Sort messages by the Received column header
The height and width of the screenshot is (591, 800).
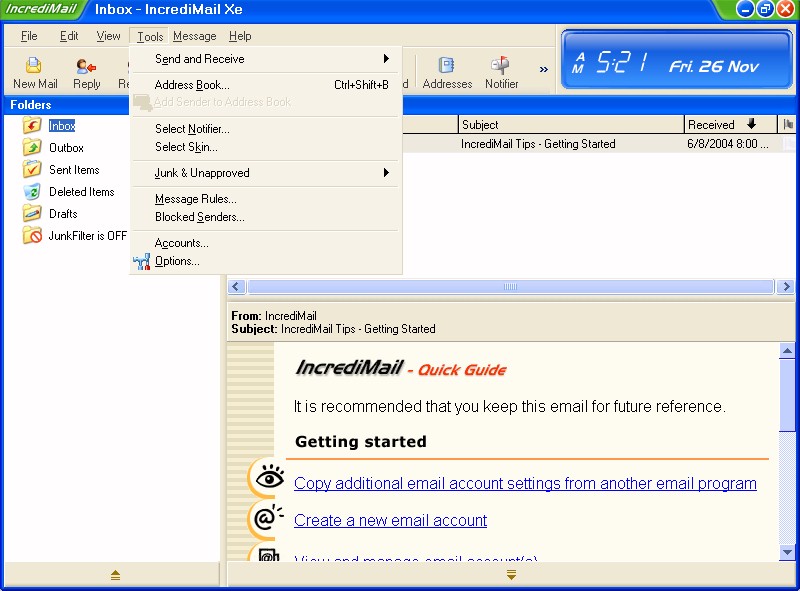(x=730, y=125)
